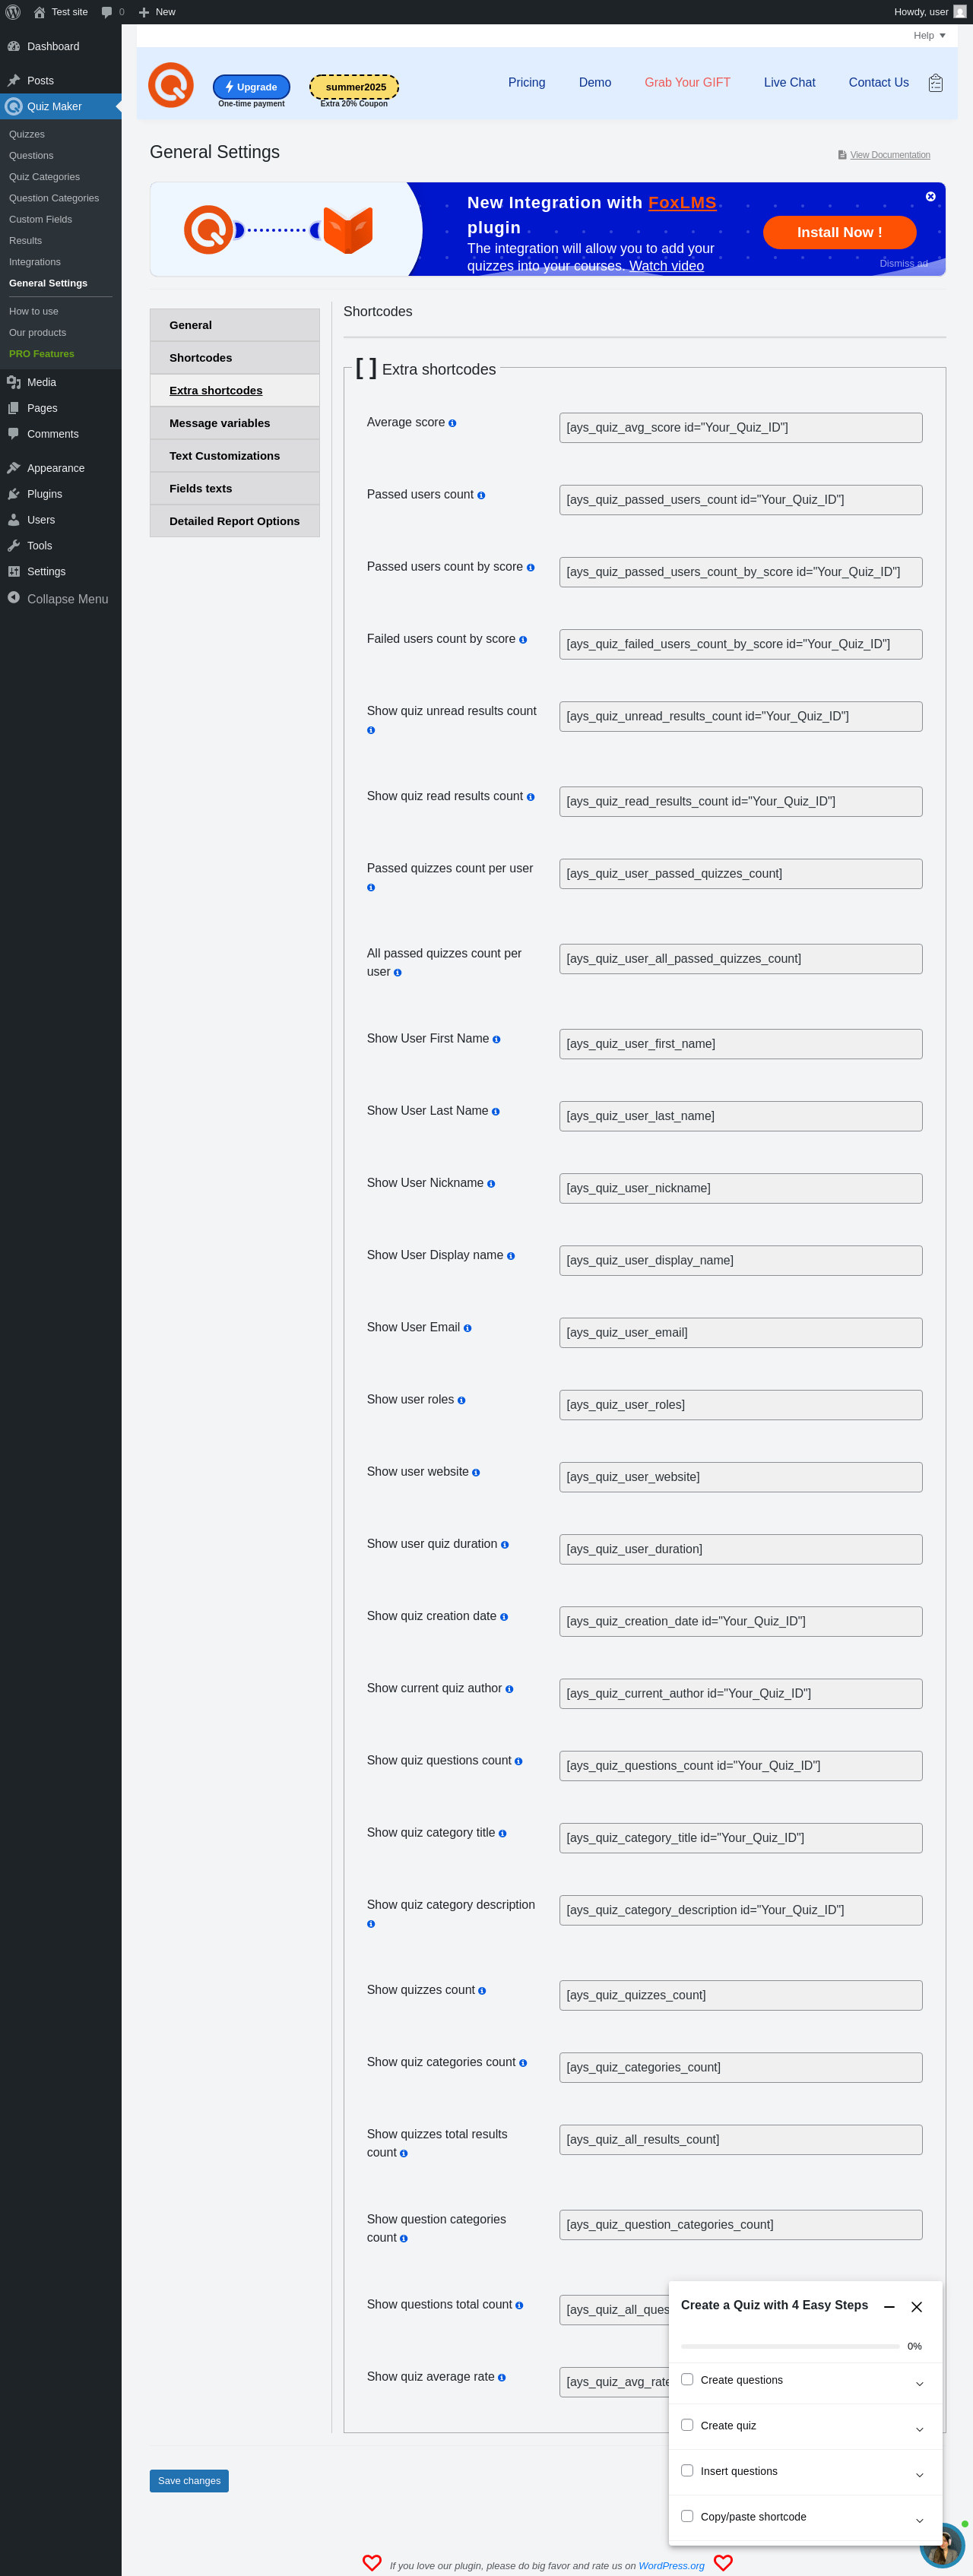The height and width of the screenshot is (2576, 973).
Task: Switch to Message variables tab
Action: (235, 423)
